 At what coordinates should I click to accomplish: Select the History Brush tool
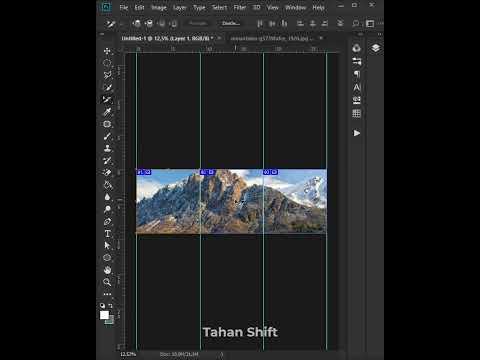coord(107,161)
